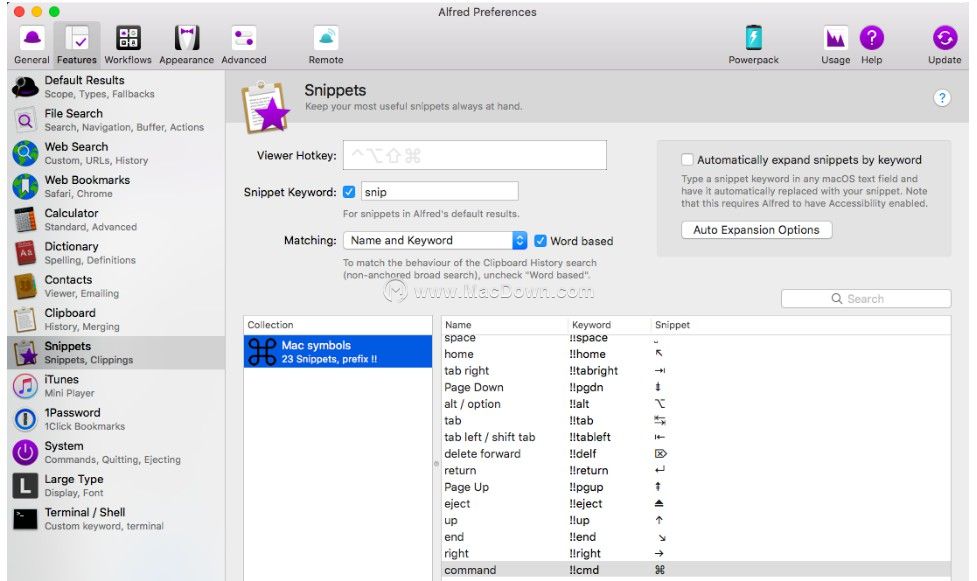Open Contacts feature settings
Screen dimensions: 977x581
[x=117, y=286]
